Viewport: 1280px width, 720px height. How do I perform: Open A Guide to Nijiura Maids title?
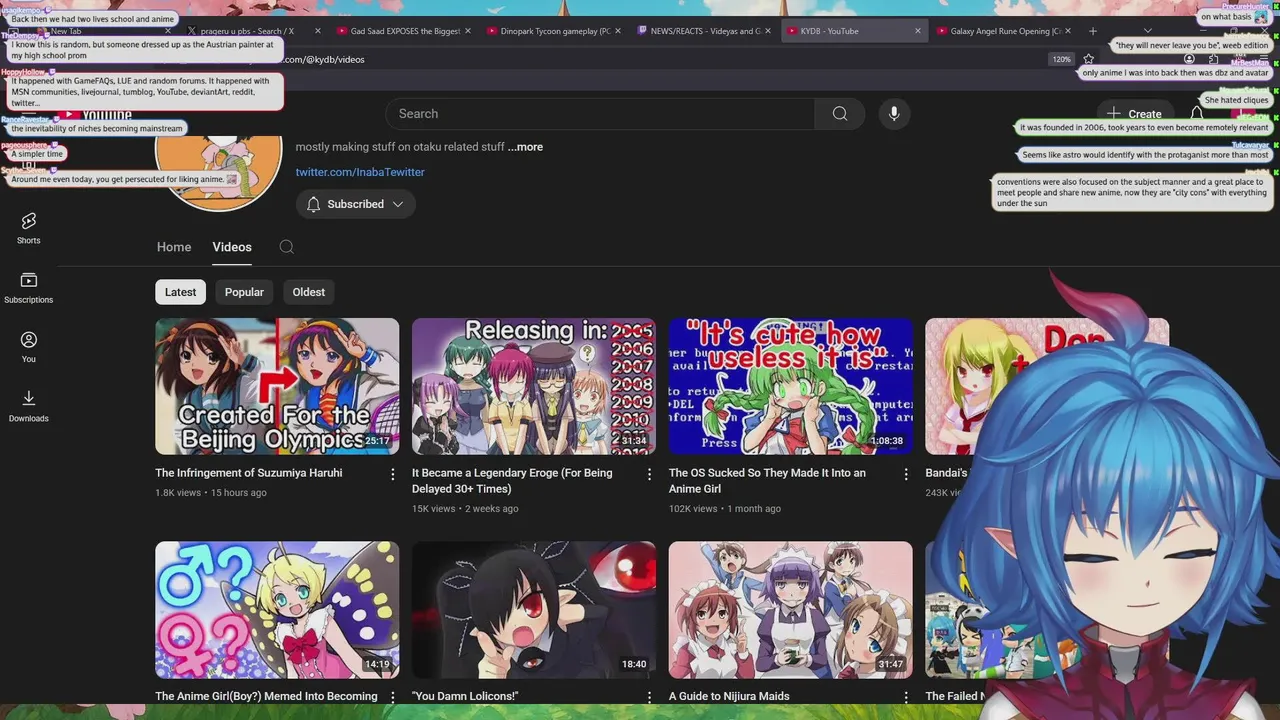(x=729, y=696)
